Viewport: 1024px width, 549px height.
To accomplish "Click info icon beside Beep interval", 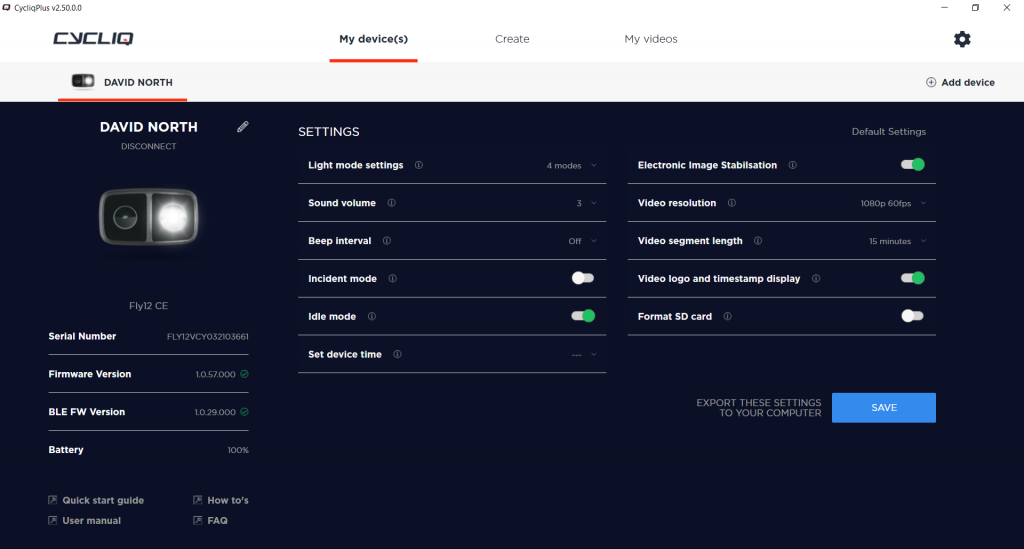I will (387, 241).
